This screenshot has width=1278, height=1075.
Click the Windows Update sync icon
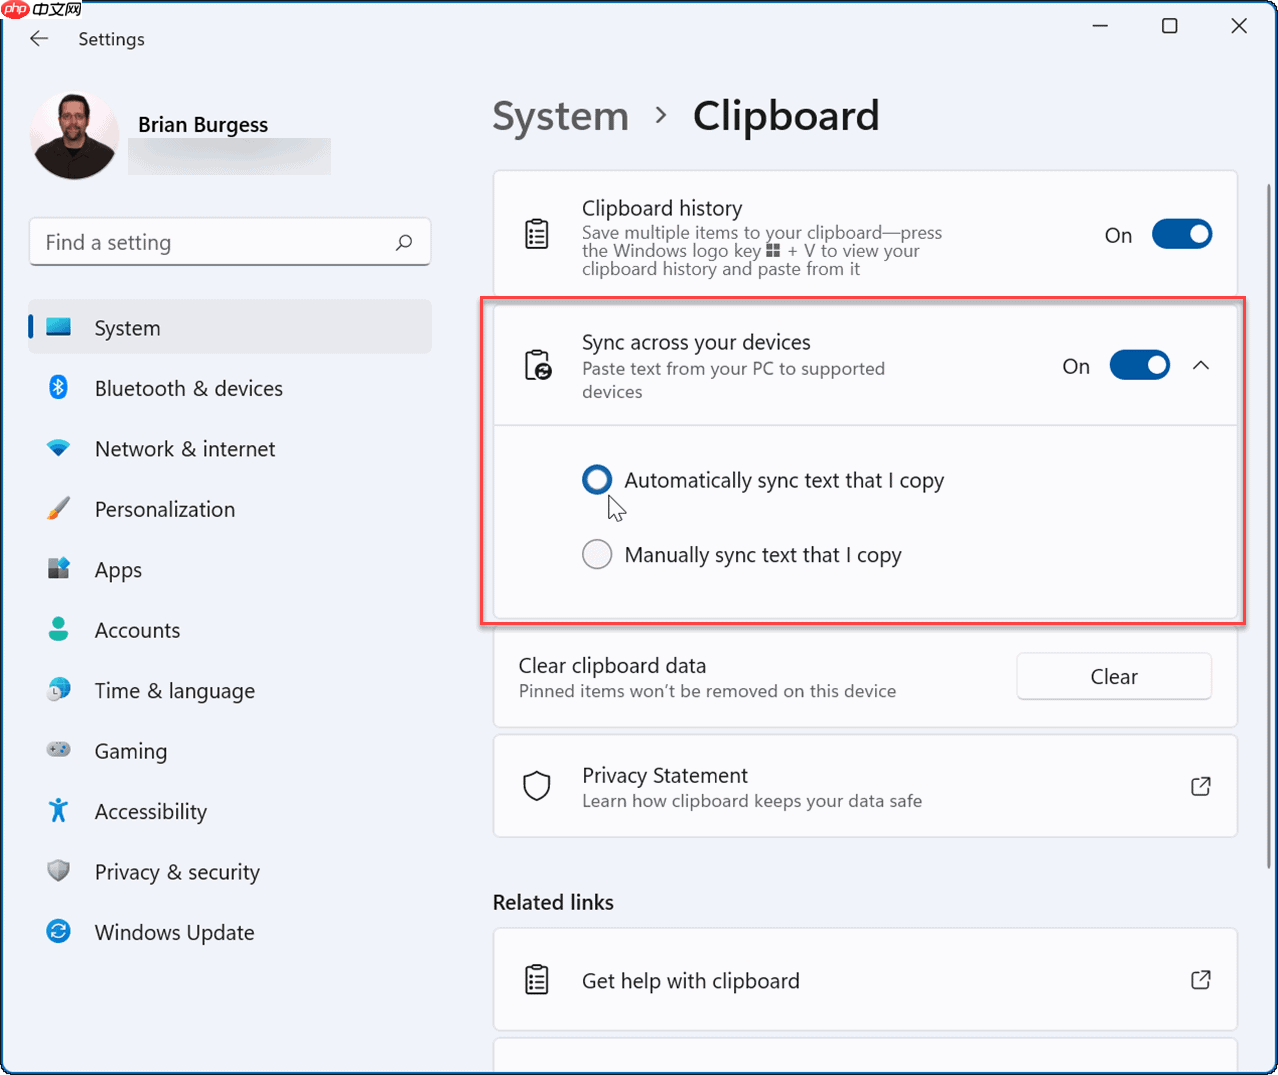(x=58, y=932)
